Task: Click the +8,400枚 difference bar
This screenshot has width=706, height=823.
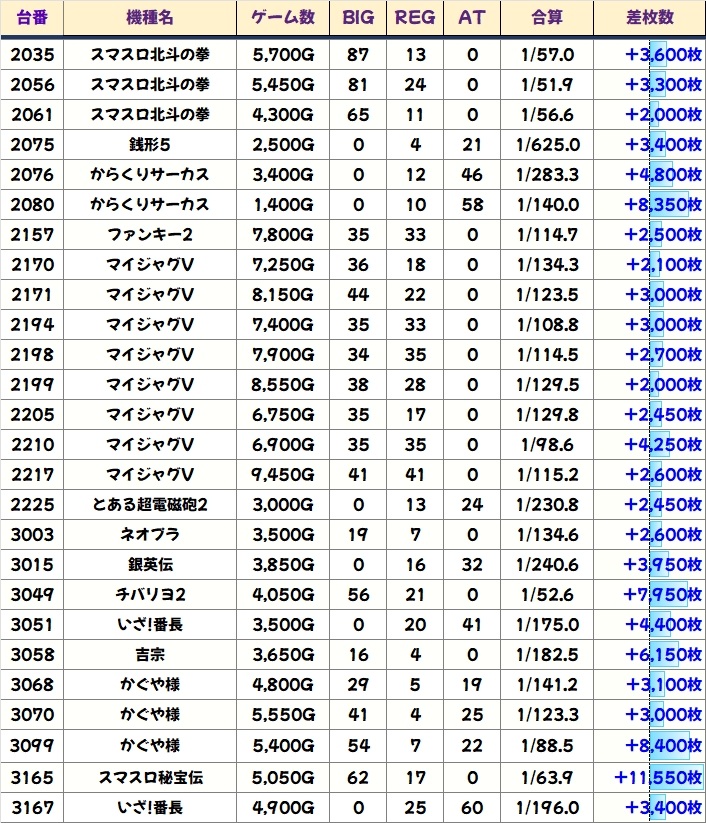Action: (648, 745)
